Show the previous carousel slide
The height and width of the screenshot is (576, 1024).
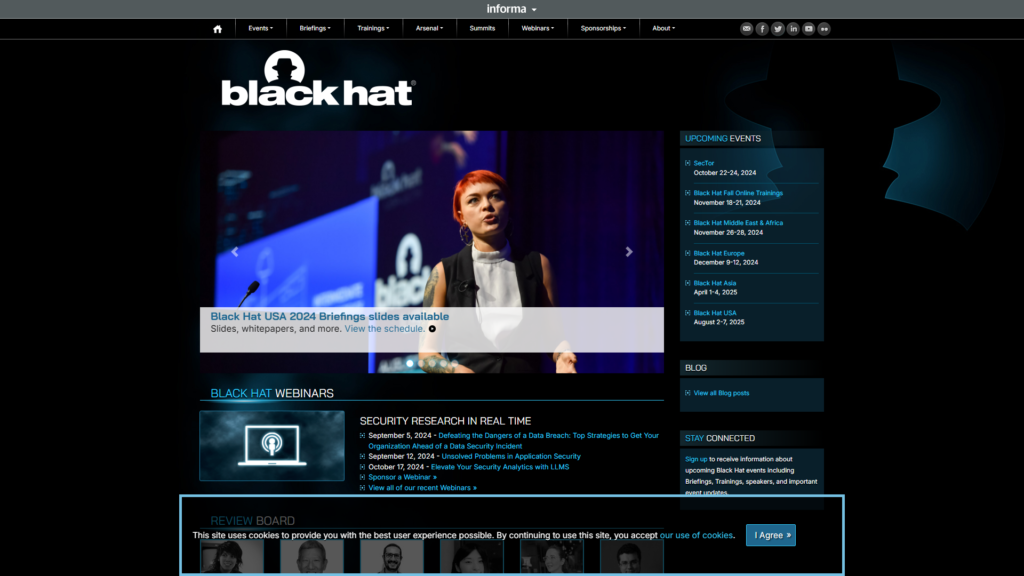[234, 251]
